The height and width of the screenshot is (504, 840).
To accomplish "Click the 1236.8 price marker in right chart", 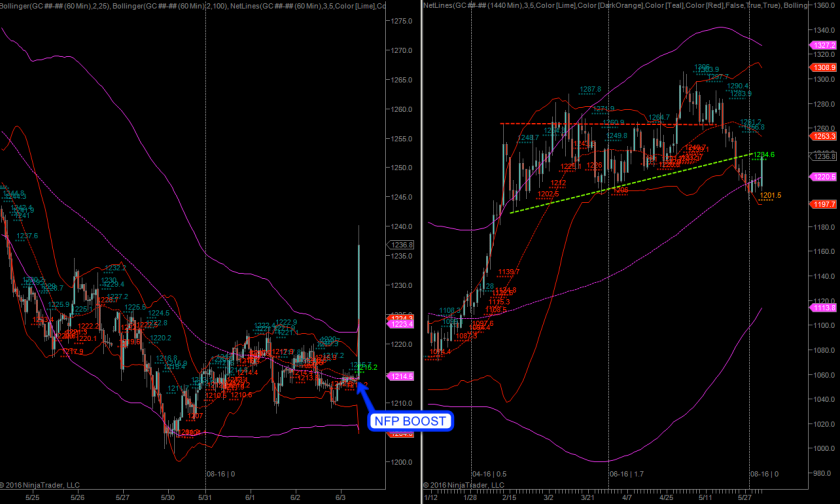I will coord(823,156).
